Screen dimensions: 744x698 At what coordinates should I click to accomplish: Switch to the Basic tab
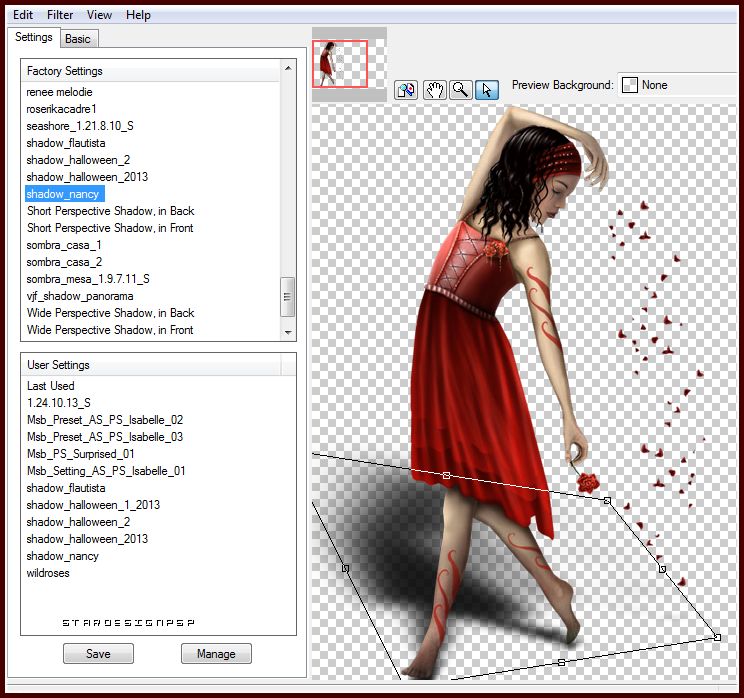[x=78, y=39]
